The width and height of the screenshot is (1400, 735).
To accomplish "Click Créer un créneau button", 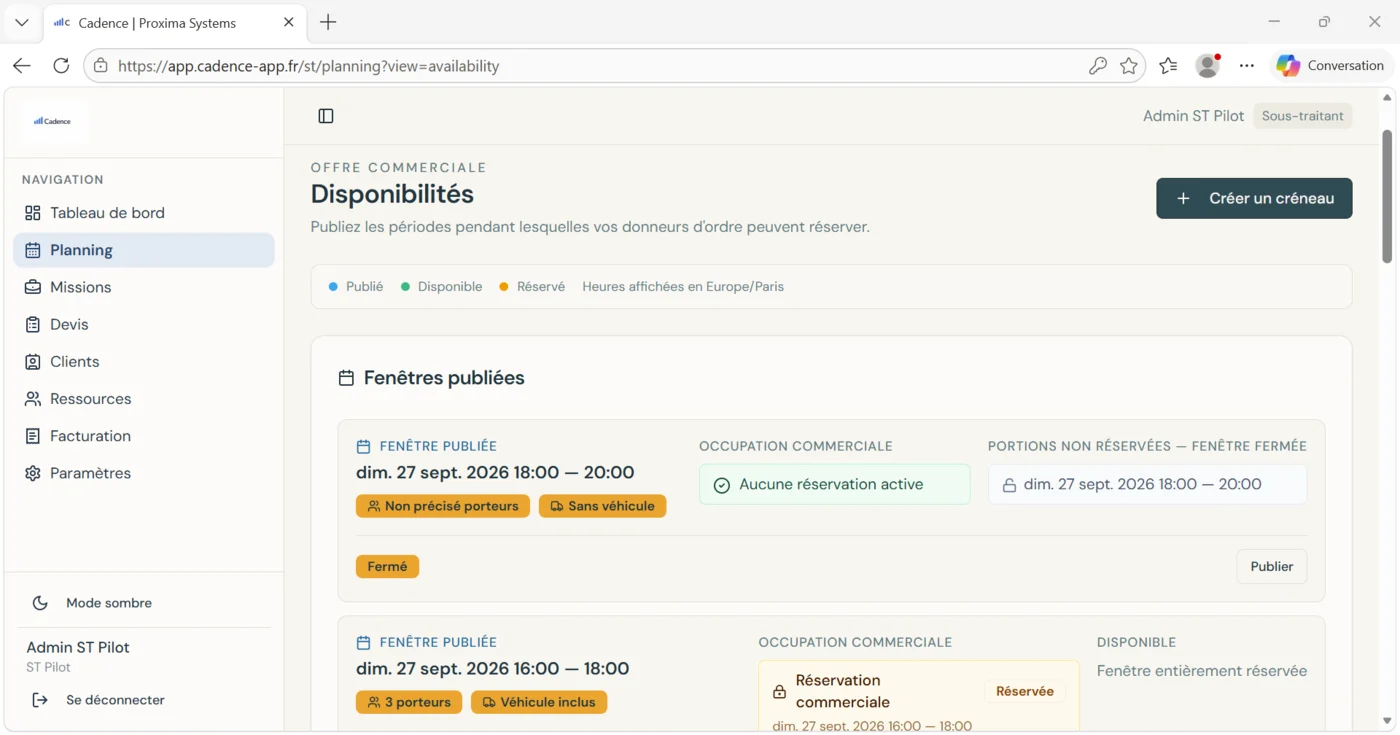I will pos(1254,198).
